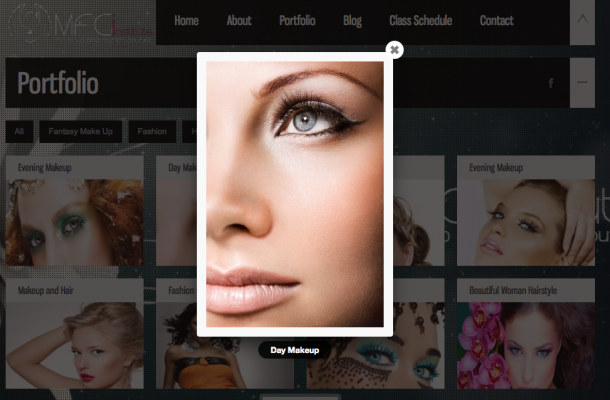Viewport: 610px width, 400px height.
Task: Open the Home menu item
Action: (186, 20)
